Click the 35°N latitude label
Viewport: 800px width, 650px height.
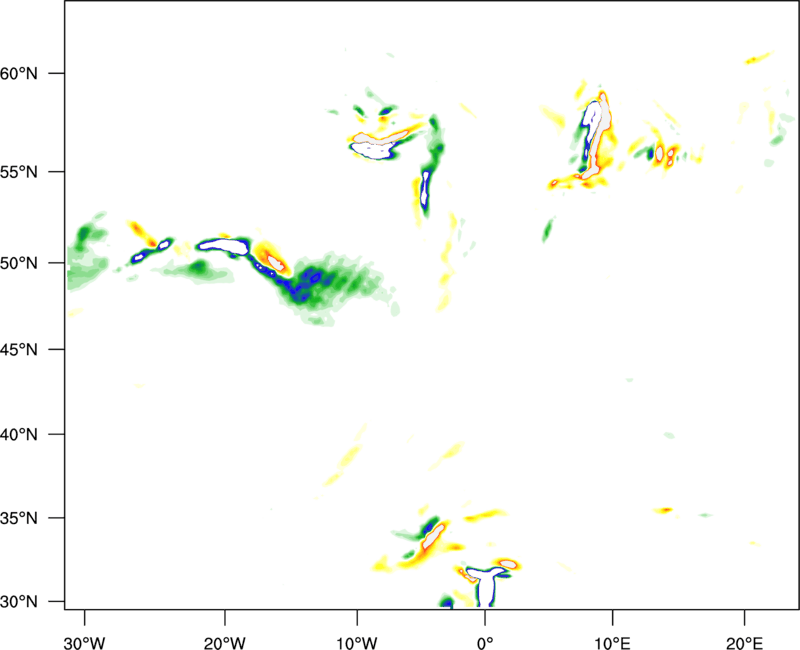pos(19,518)
